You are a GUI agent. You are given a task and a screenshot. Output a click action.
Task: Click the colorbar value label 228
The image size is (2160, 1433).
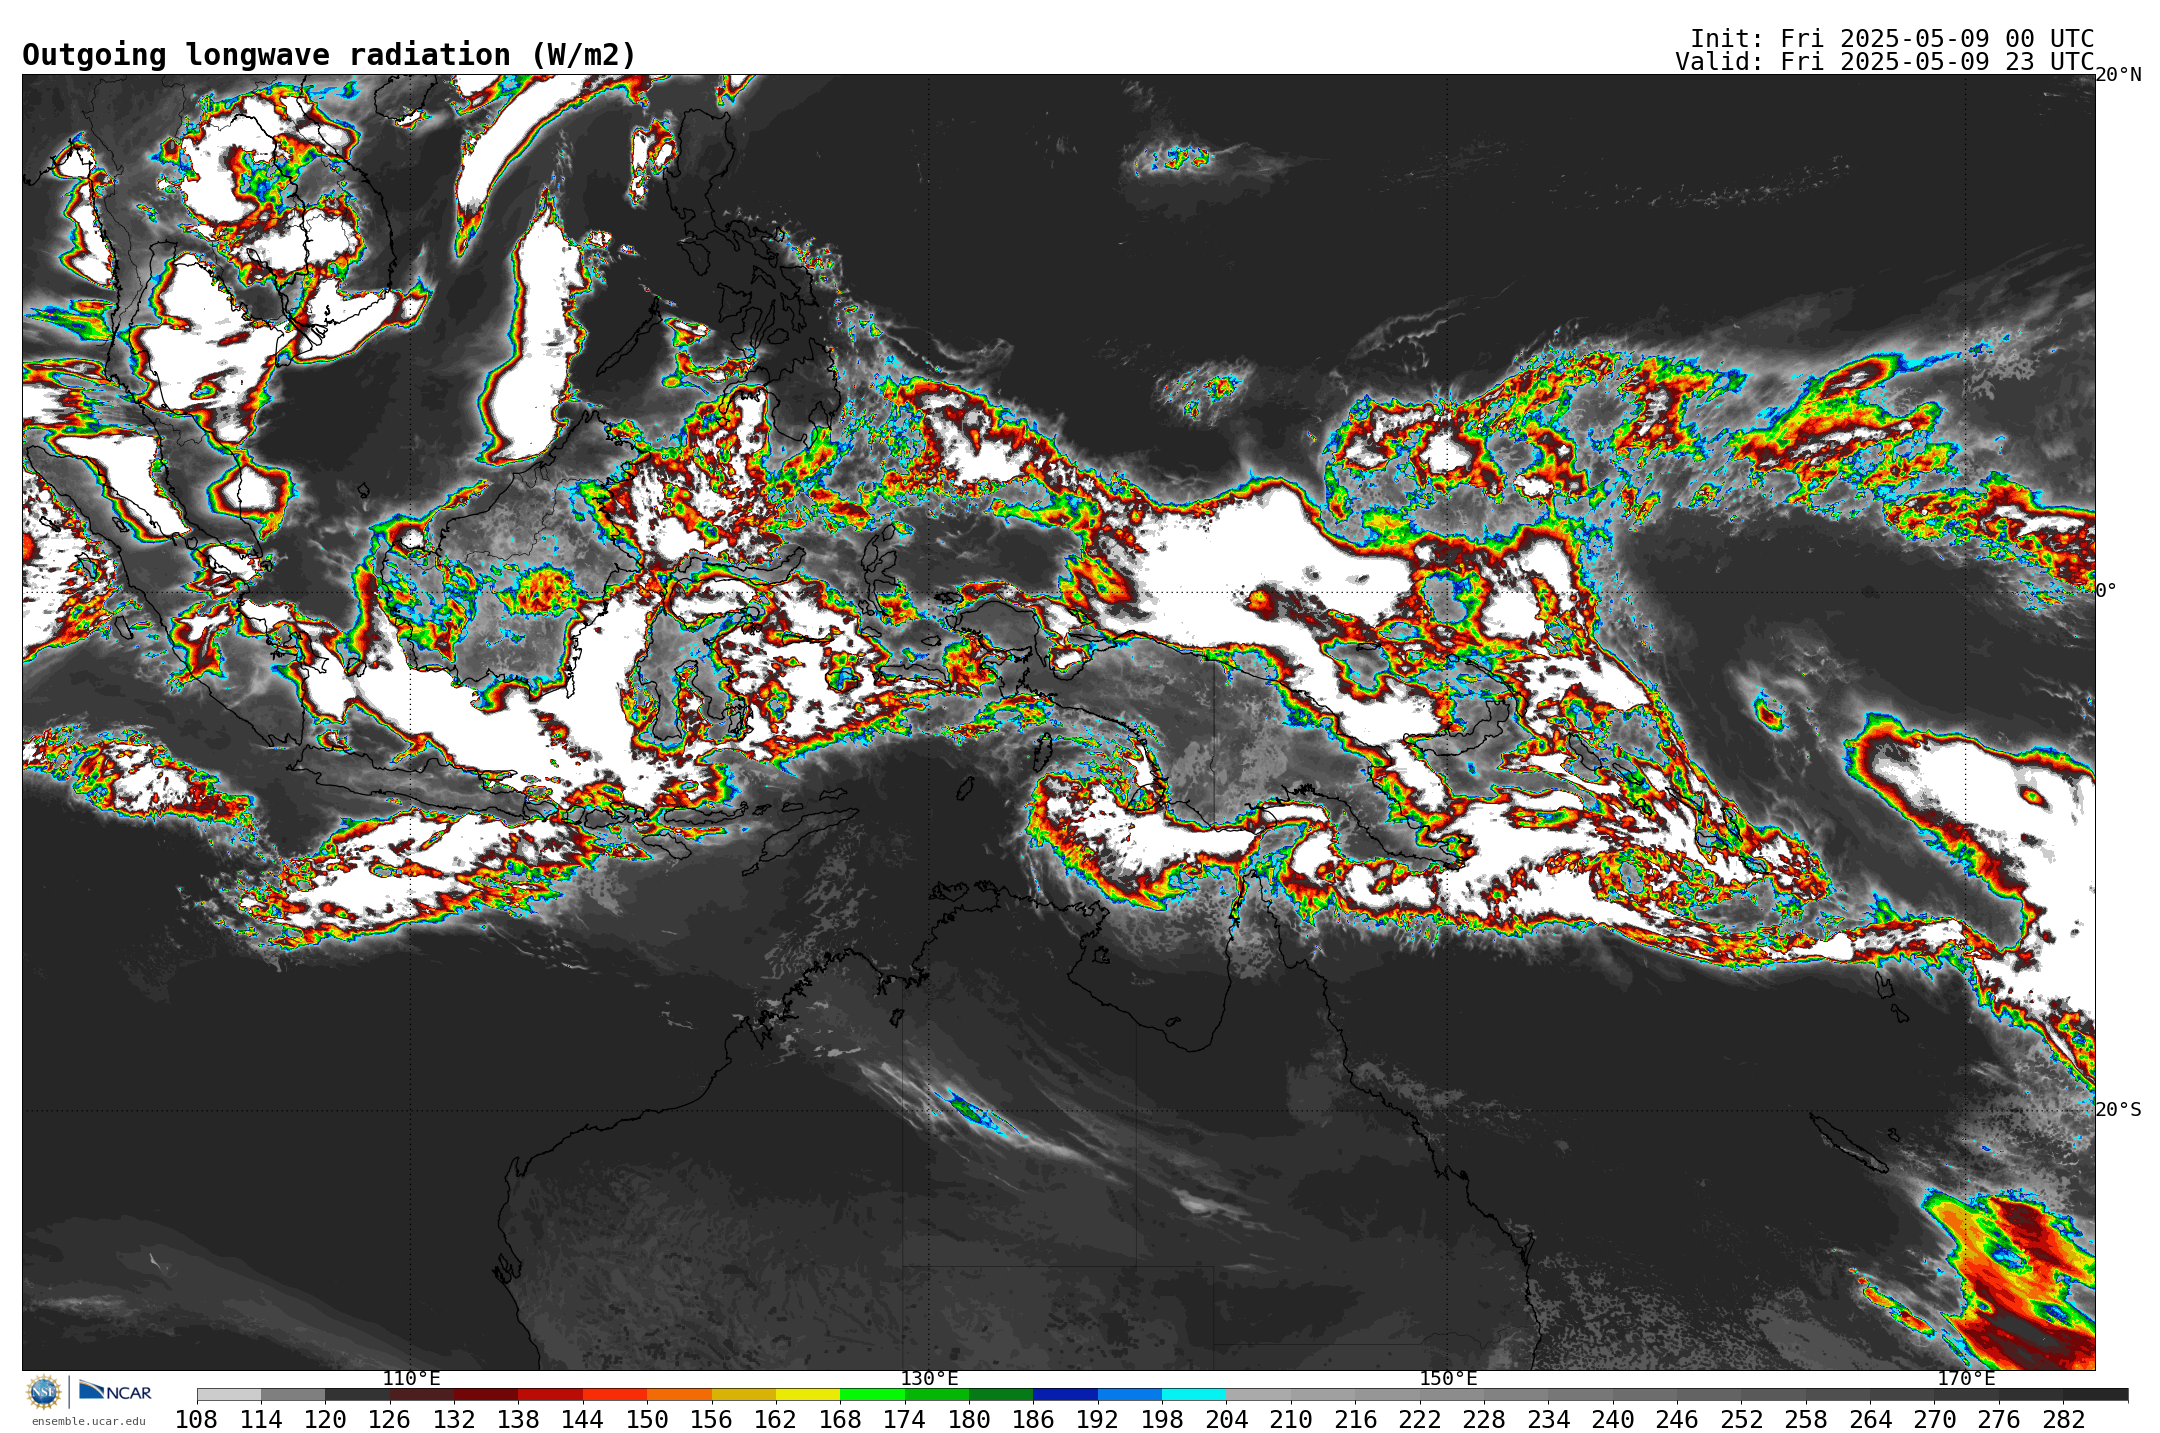(x=1484, y=1420)
